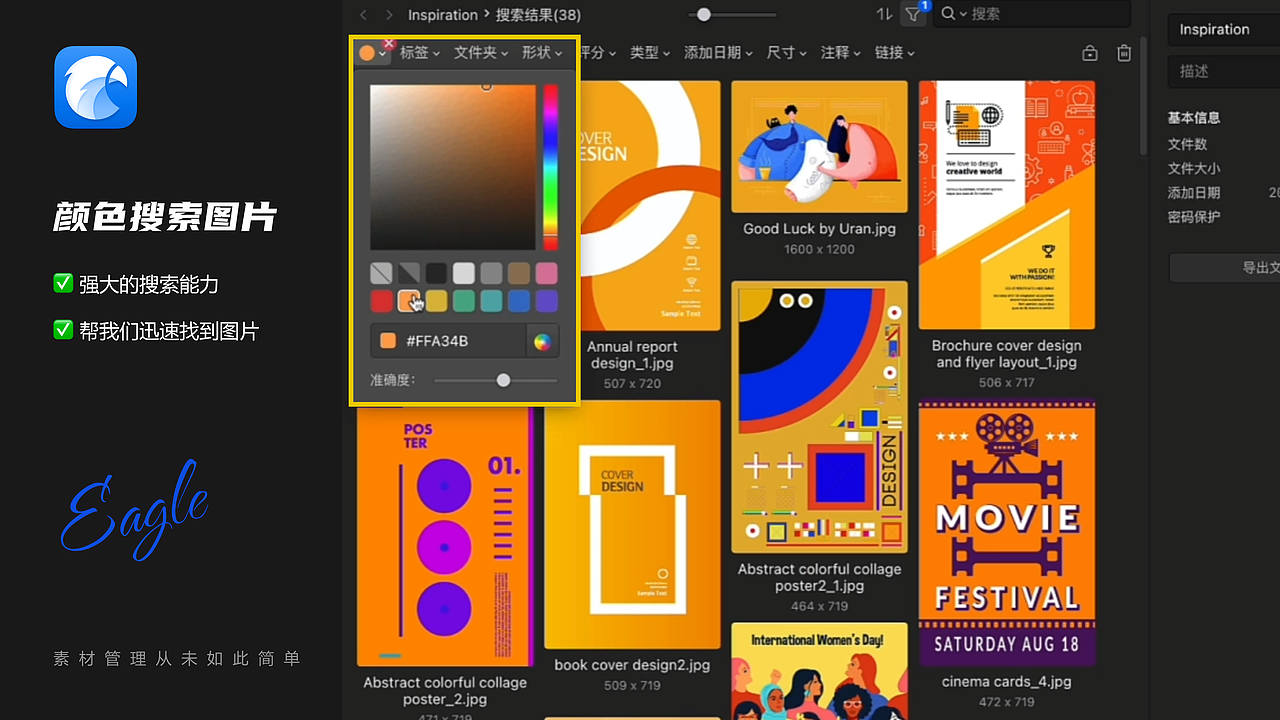Select the white color swatch
Screen dimensions: 1280x720
[x=463, y=273]
